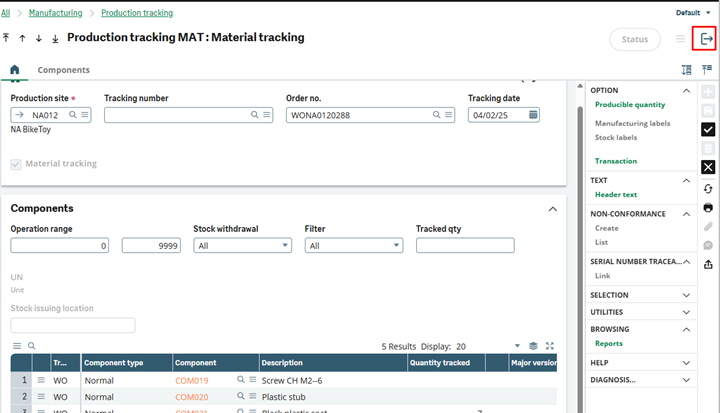Toggle the Material tracking checkbox
Viewport: 720px width, 413px height.
click(16, 164)
